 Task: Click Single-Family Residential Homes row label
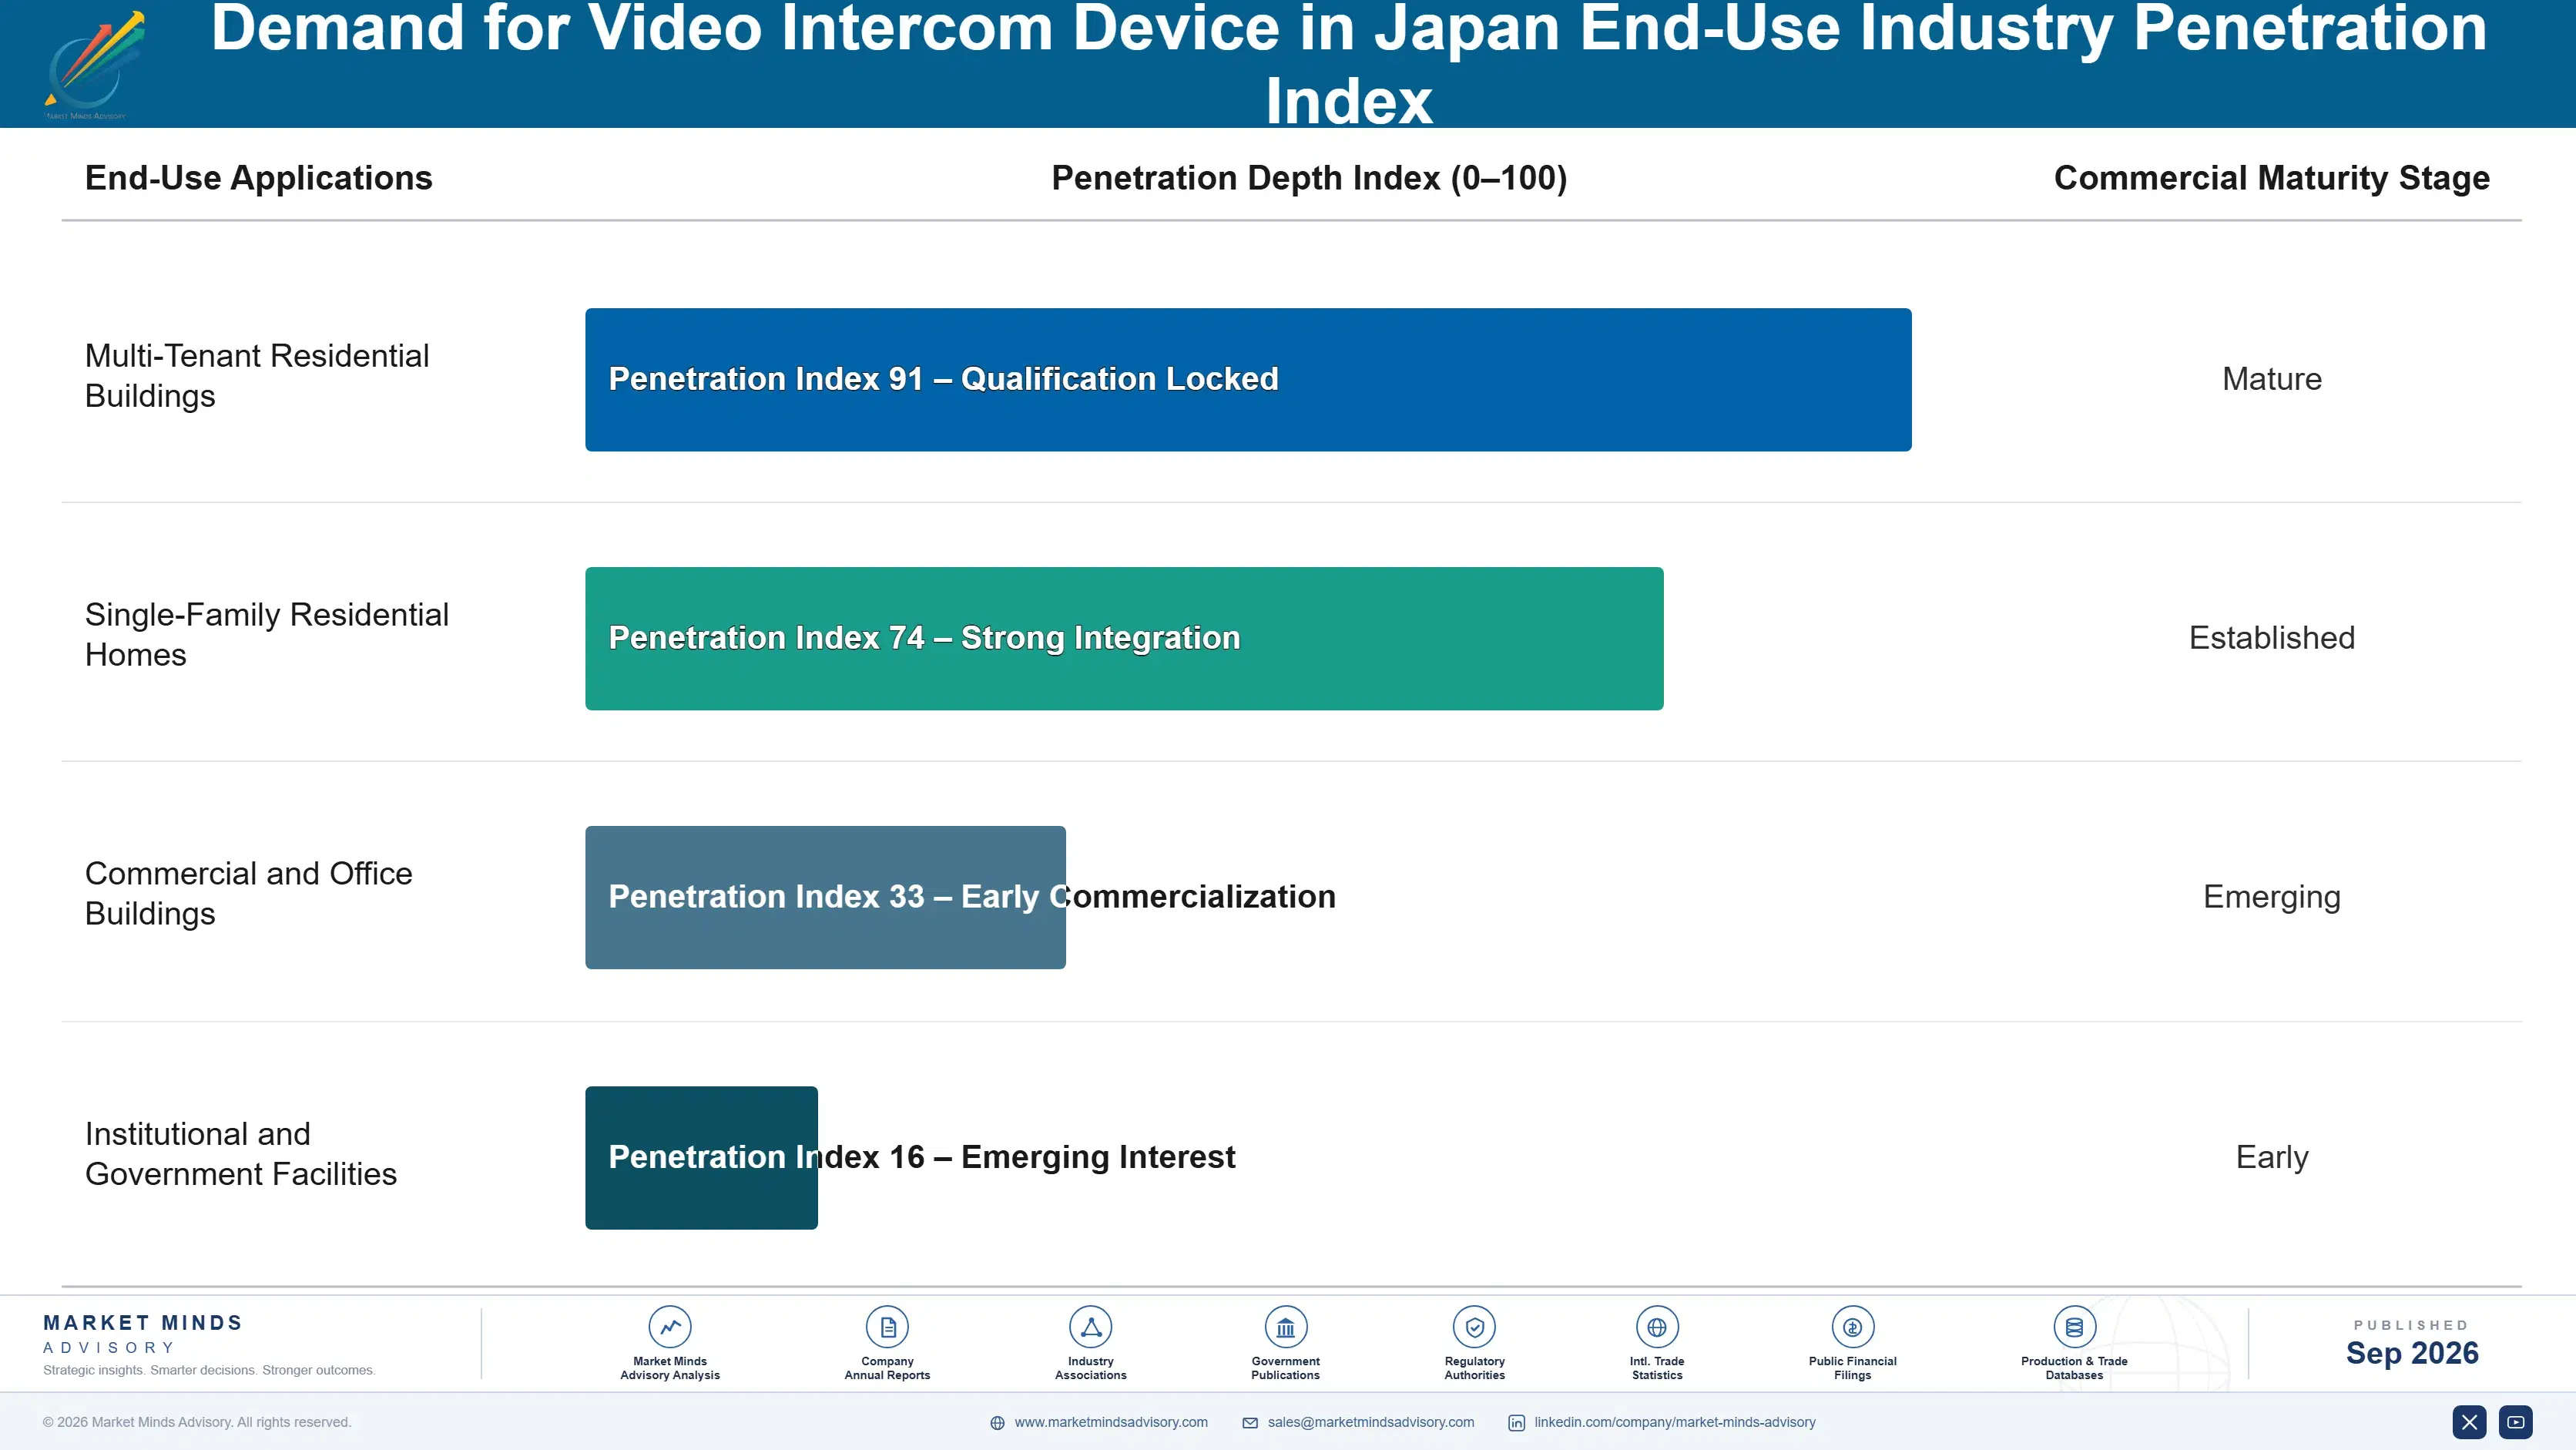pyautogui.click(x=267, y=635)
